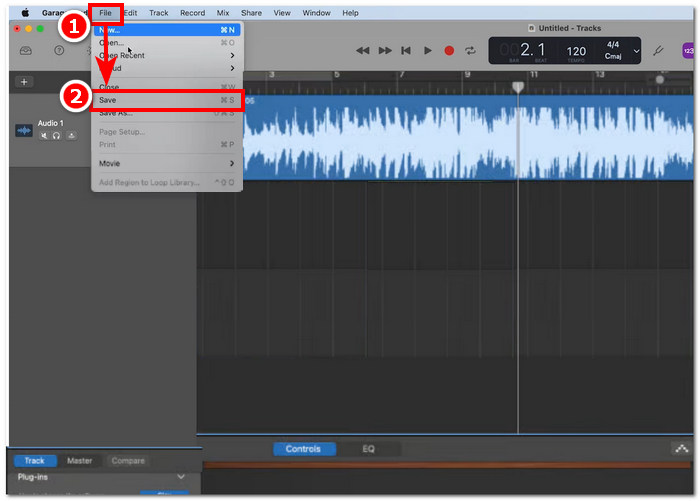Viewport: 700px width, 501px height.
Task: Click the Rewind transport button
Action: pos(362,50)
